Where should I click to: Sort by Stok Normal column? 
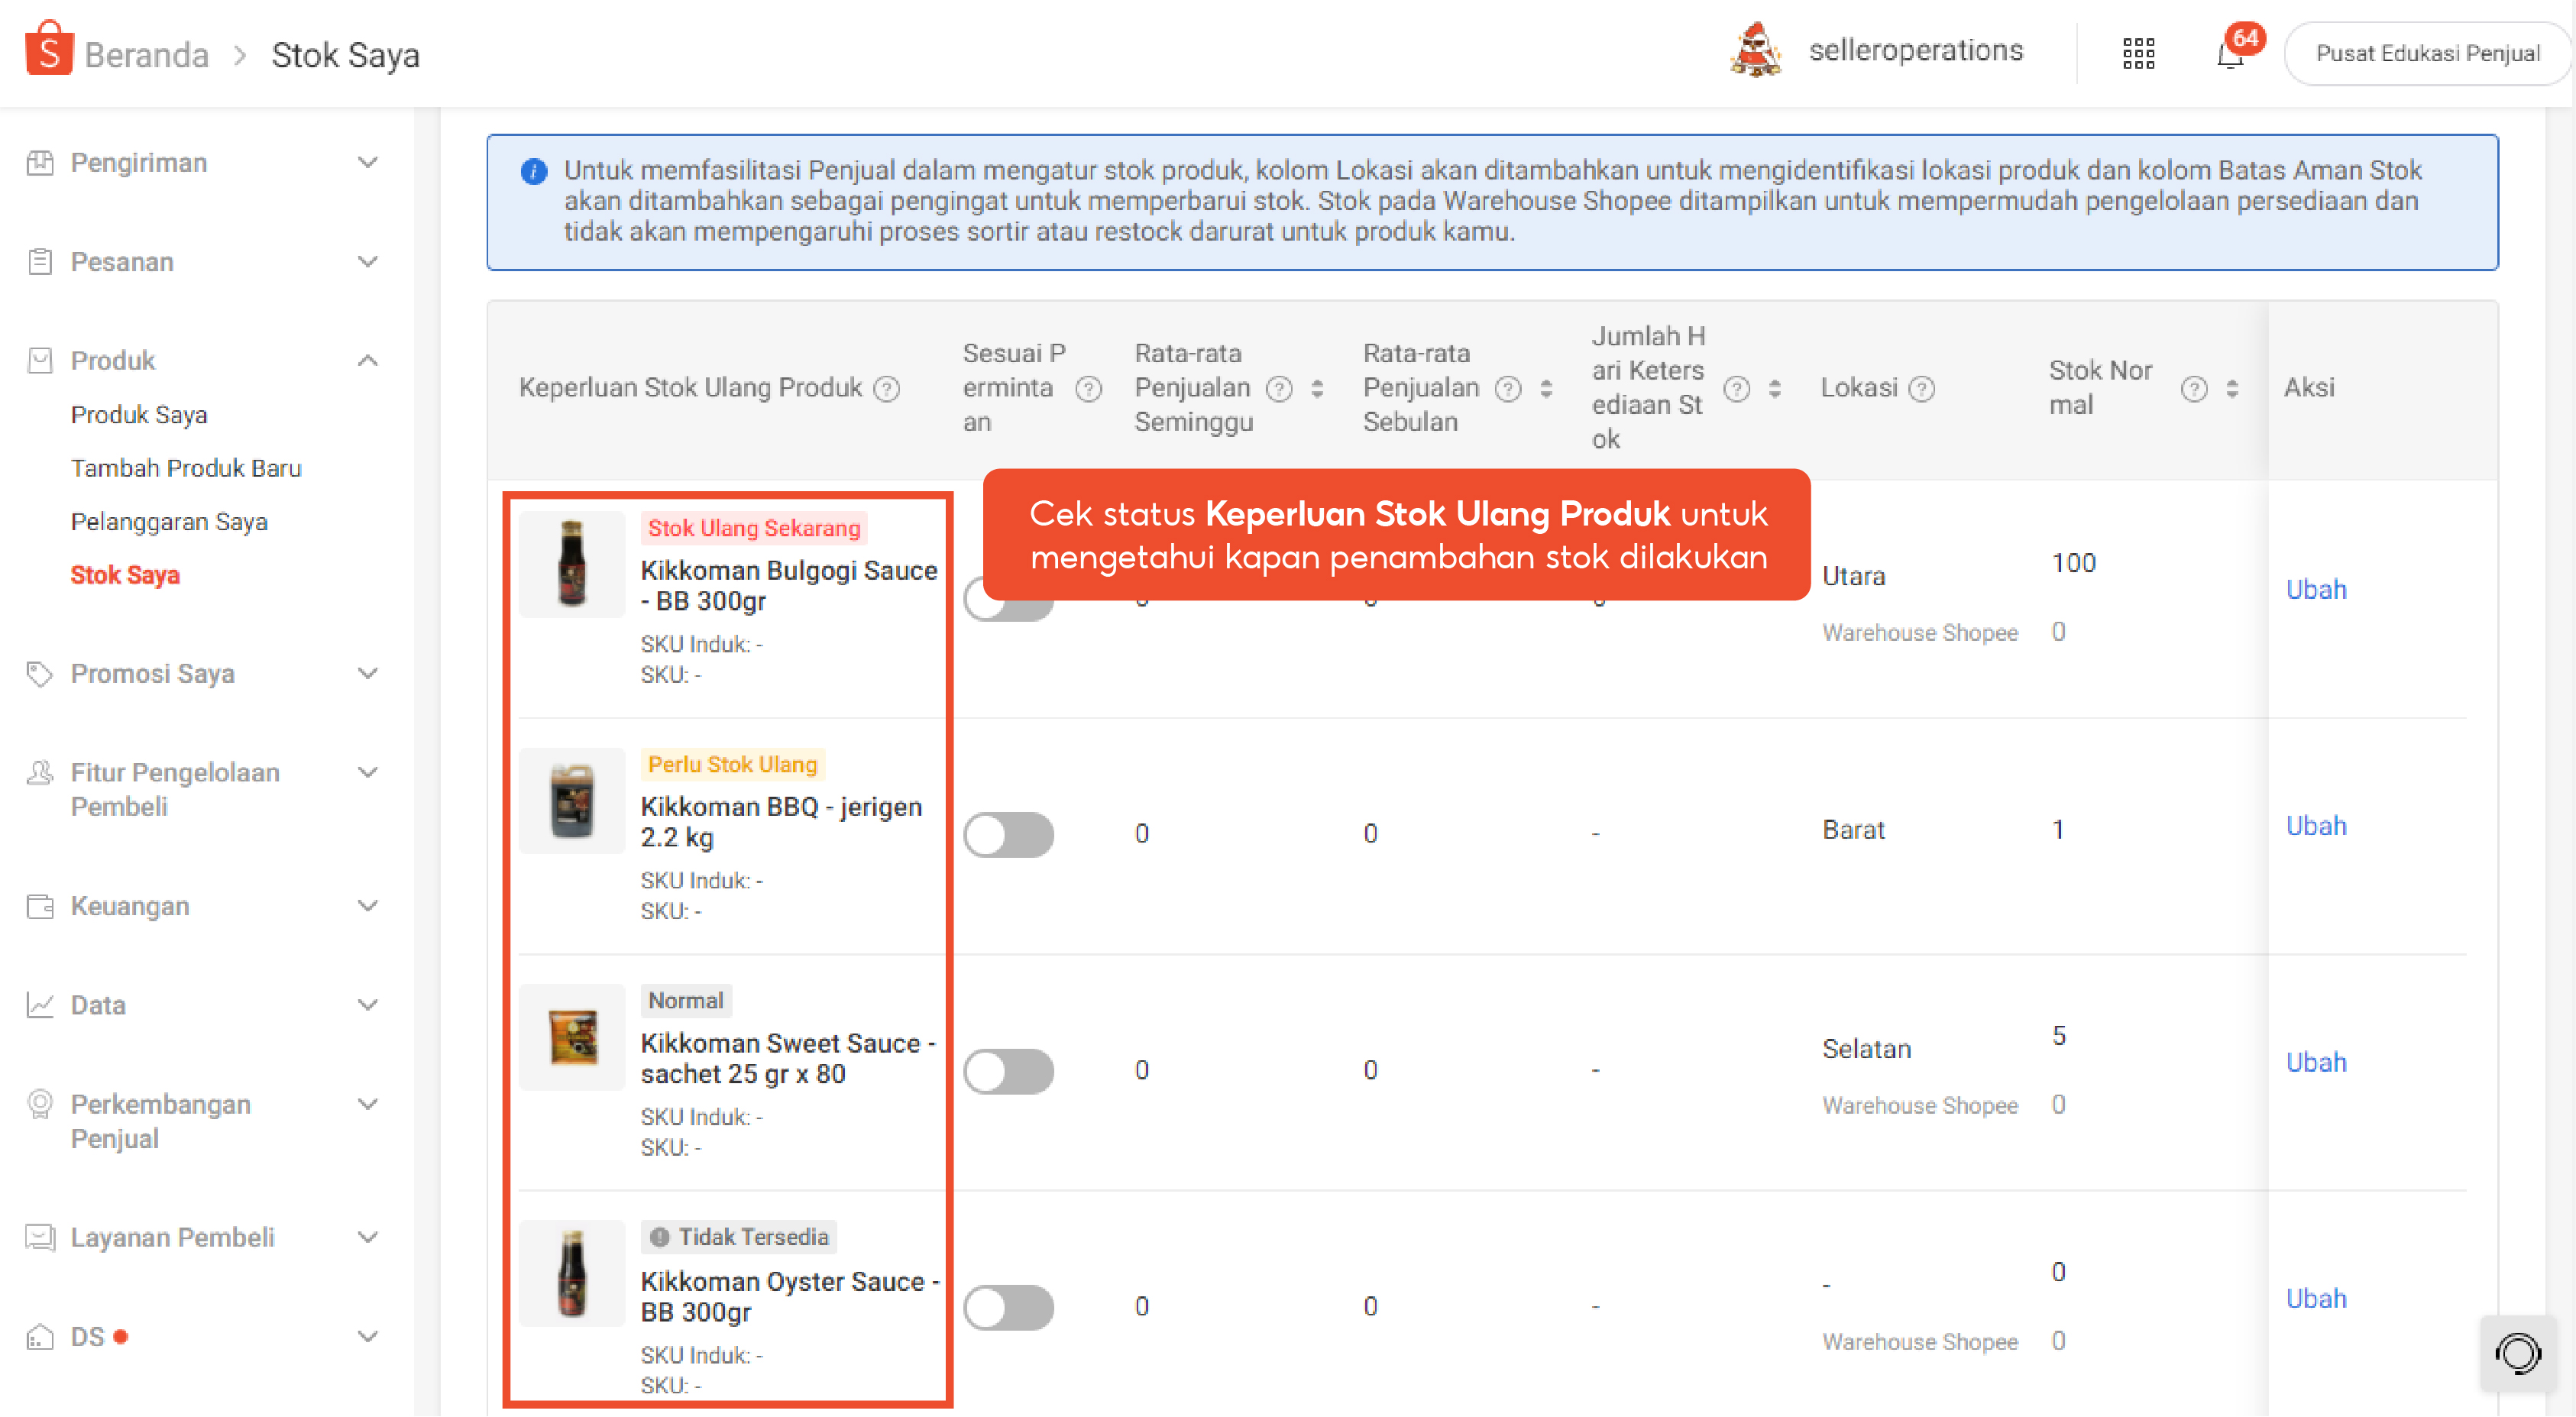pyautogui.click(x=2232, y=388)
